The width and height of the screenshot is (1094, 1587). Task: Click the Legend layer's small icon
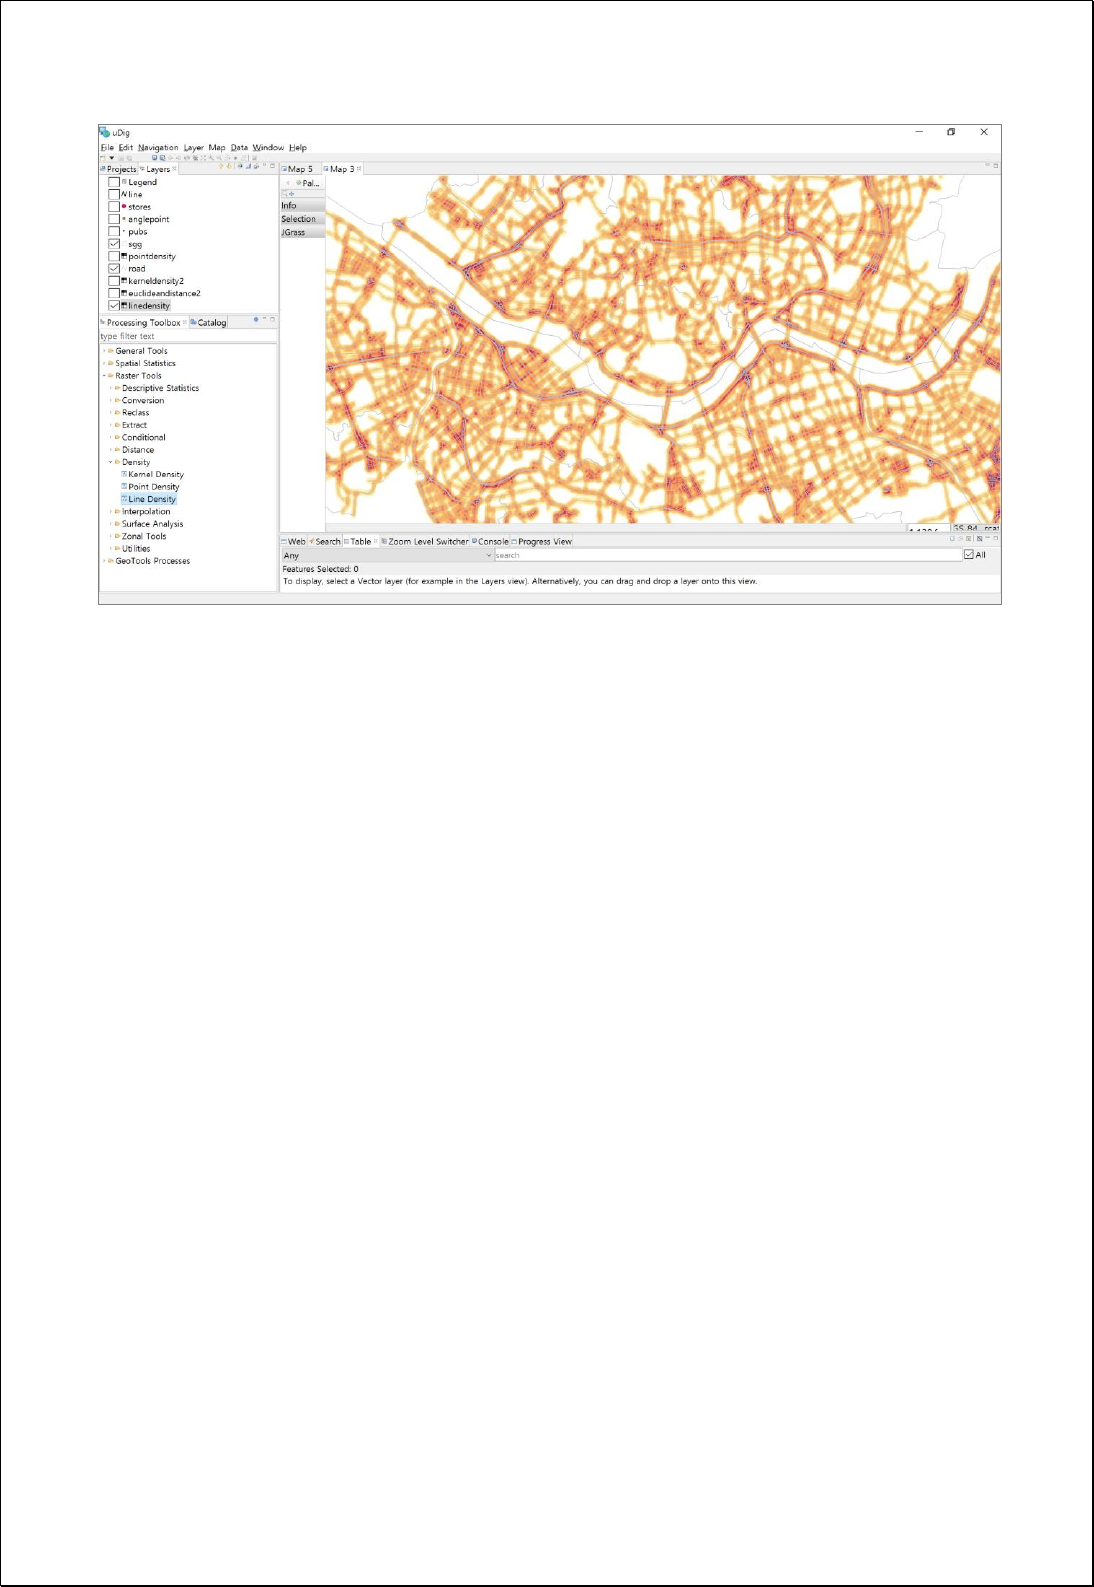coord(124,182)
